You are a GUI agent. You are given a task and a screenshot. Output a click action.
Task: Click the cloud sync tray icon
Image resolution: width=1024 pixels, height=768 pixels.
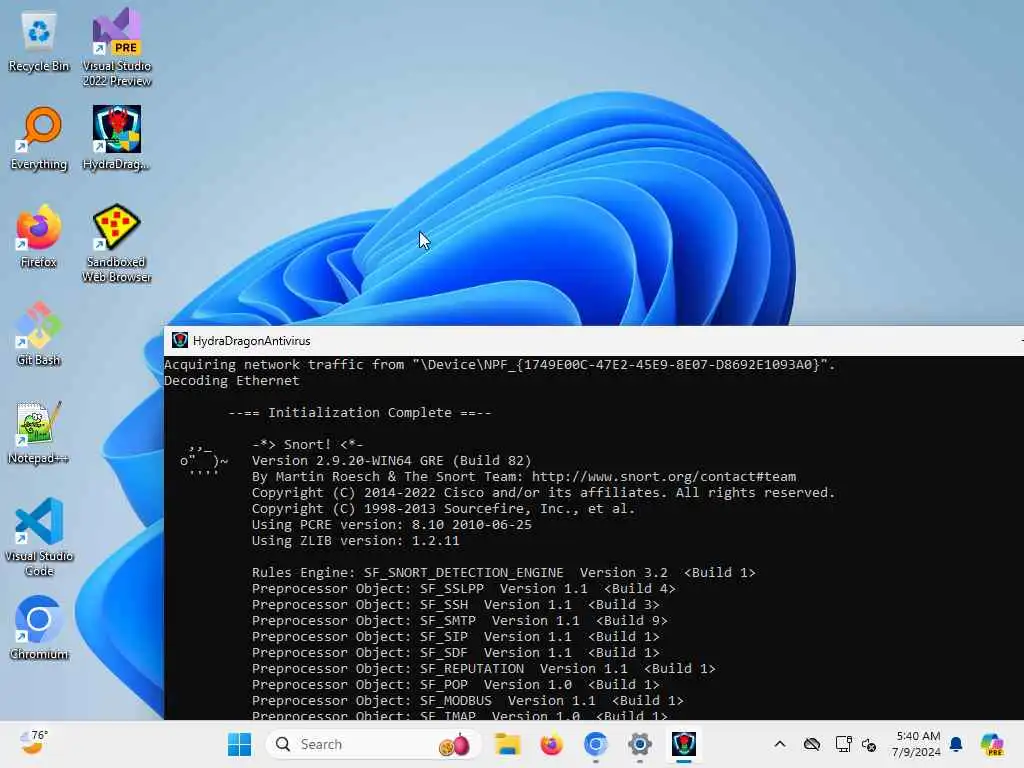point(812,744)
